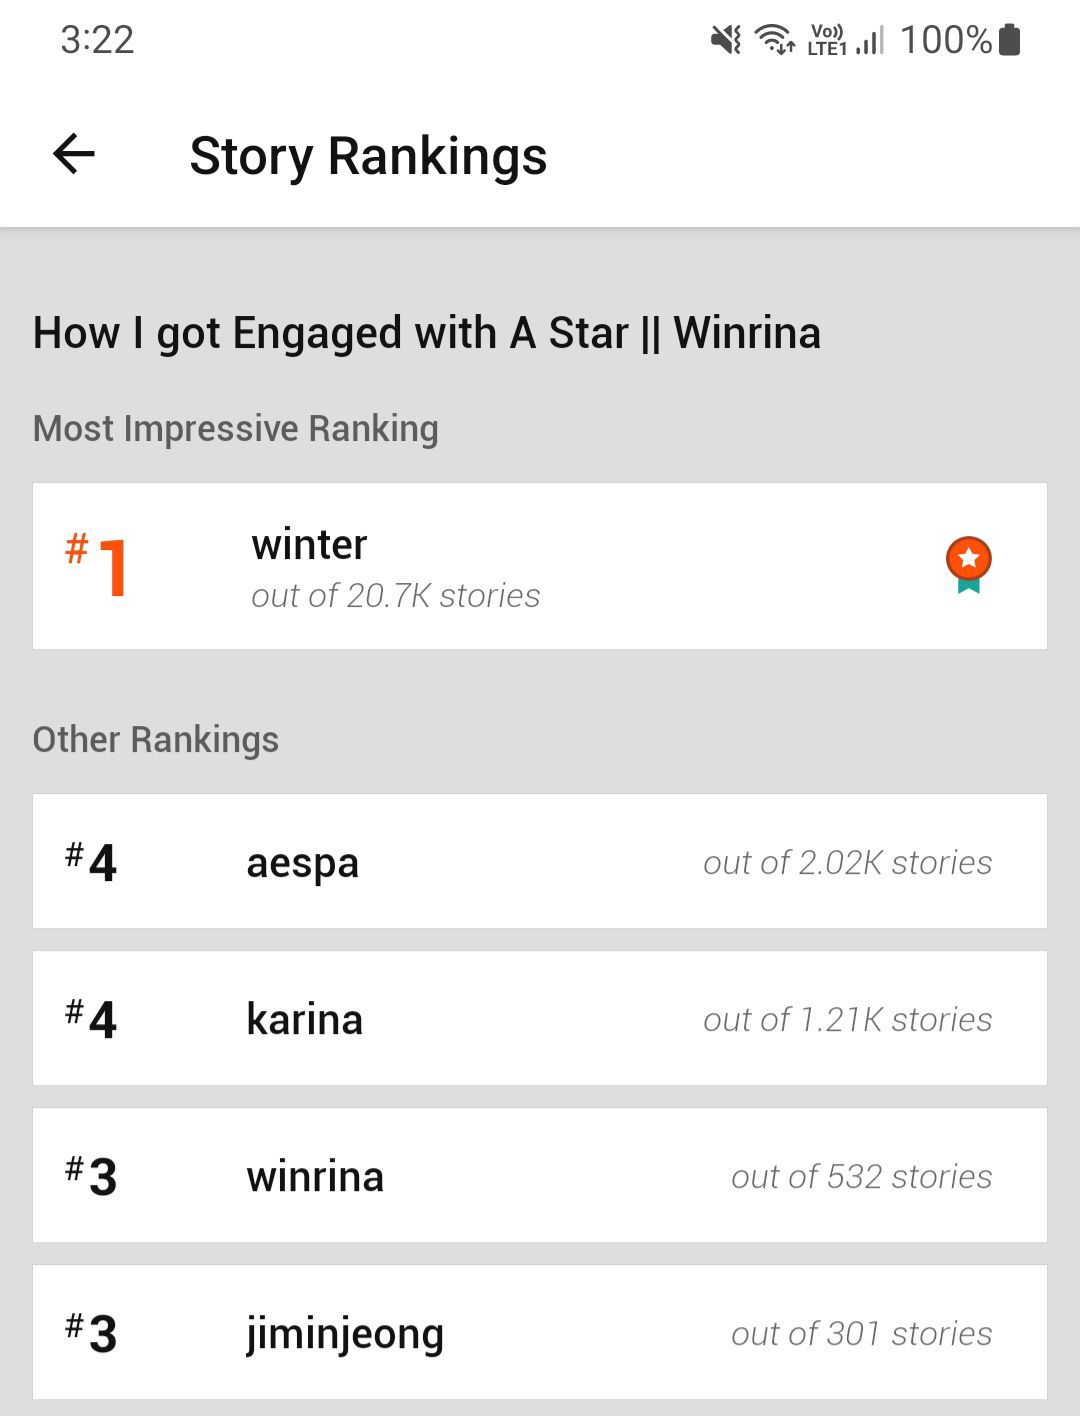Tap the battery icon

tap(1010, 40)
